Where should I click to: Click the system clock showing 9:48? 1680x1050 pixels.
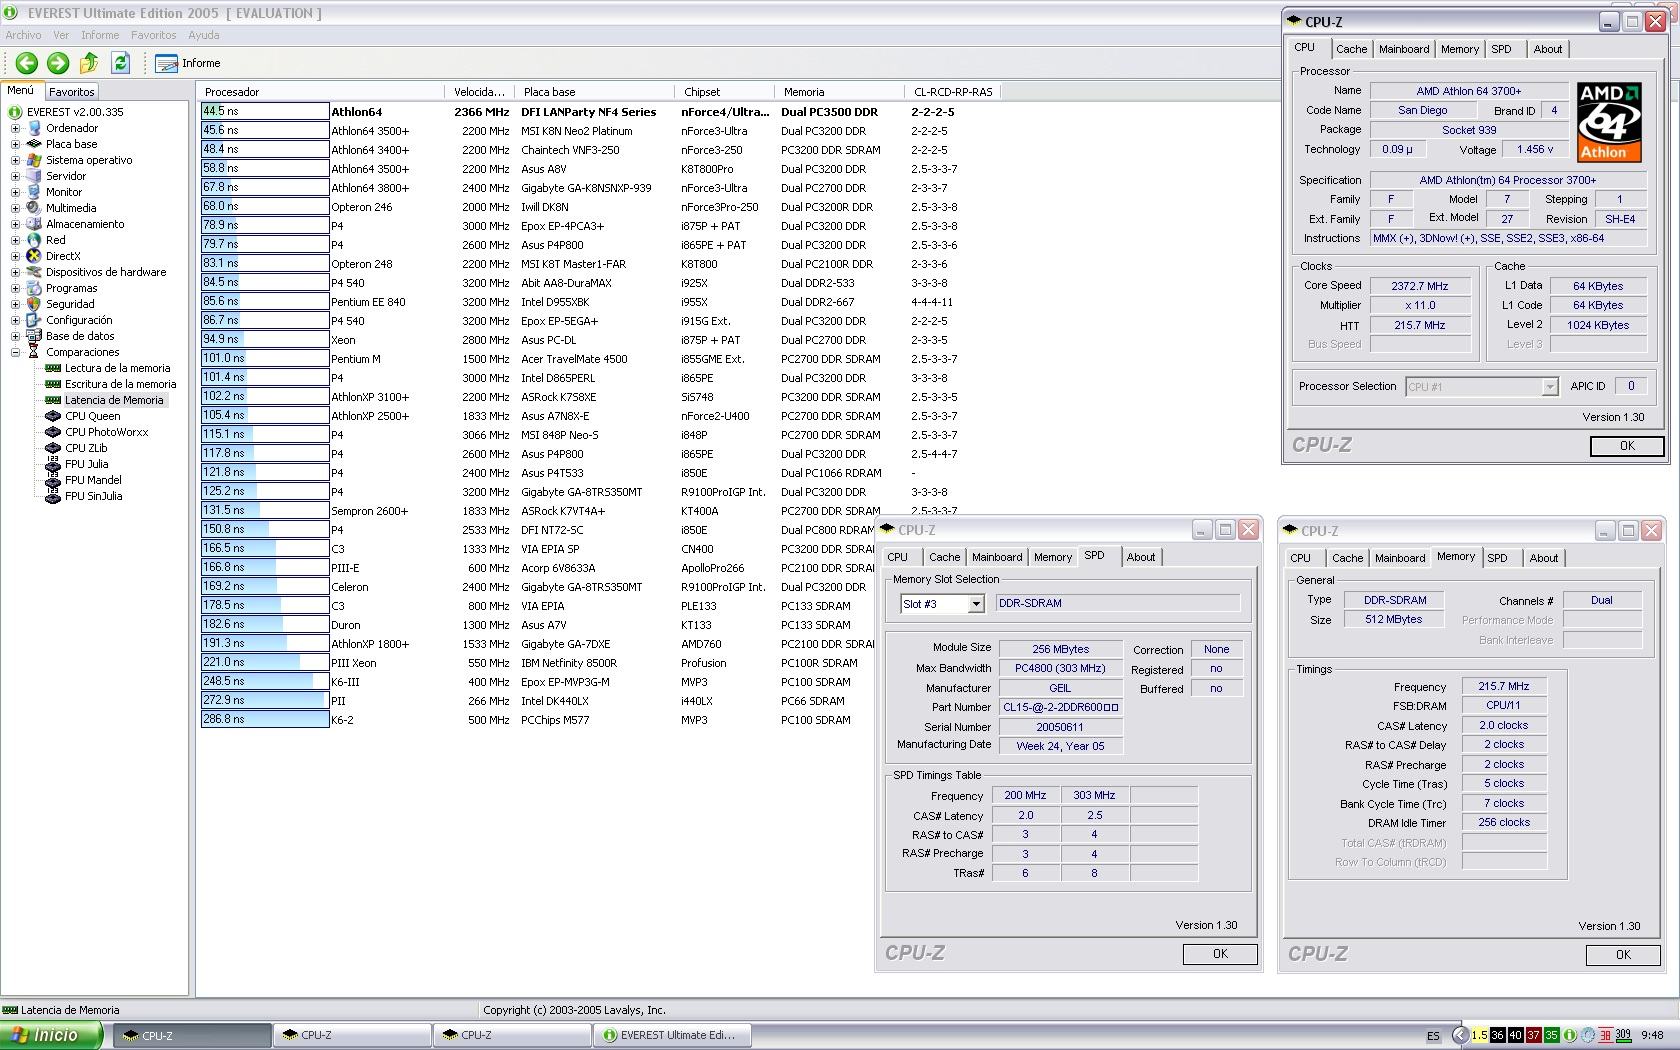[x=1652, y=1036]
